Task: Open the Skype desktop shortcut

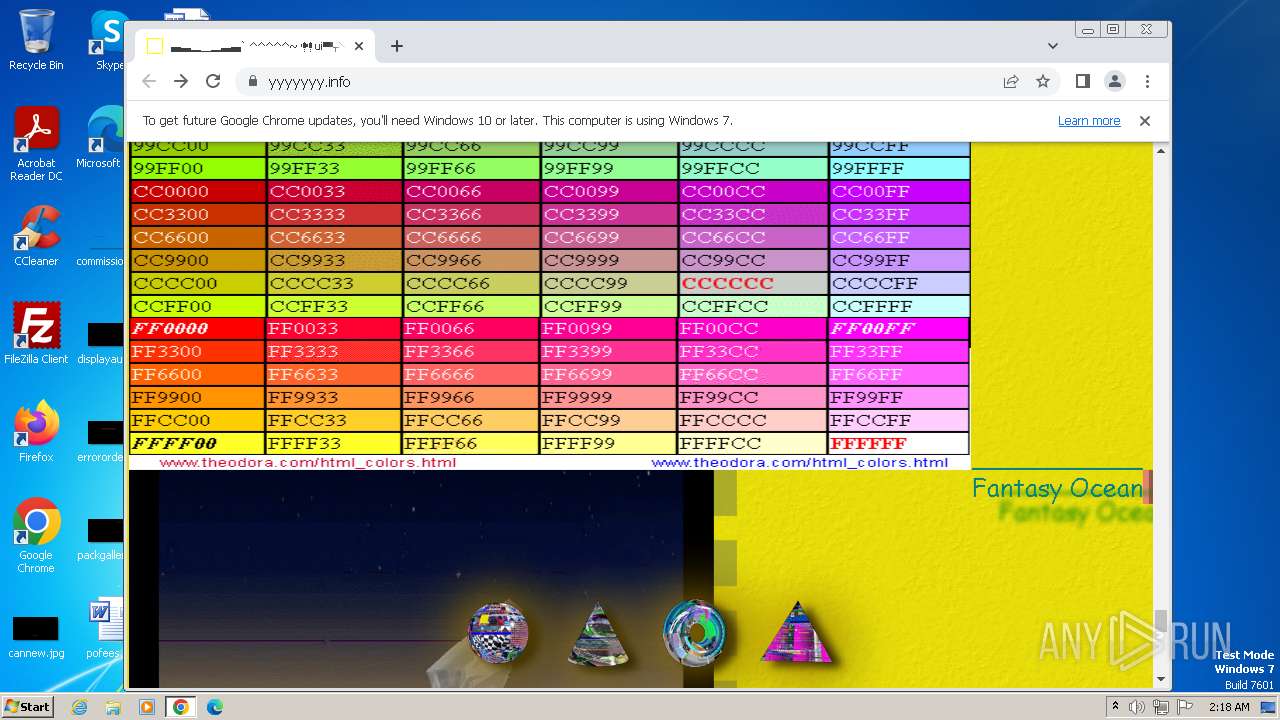Action: 109,40
